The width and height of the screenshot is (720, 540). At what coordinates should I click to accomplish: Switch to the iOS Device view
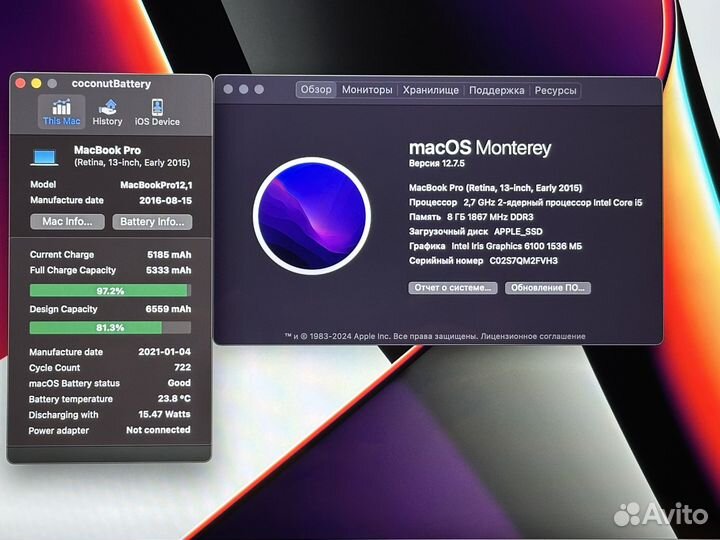(x=157, y=112)
